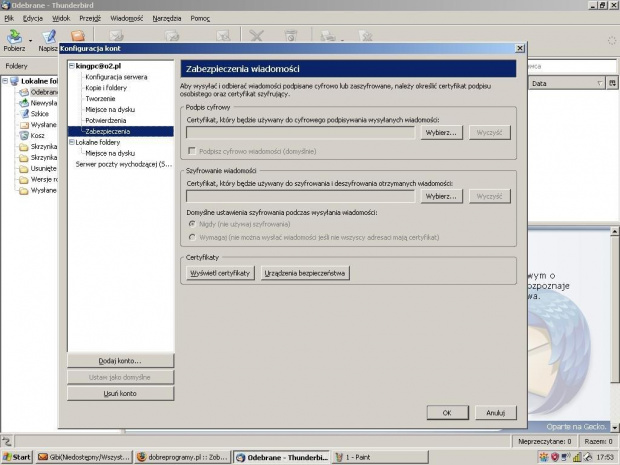Viewport: 620px width, 465px height.
Task: Click the Napisz compose icon
Action: pos(49,36)
